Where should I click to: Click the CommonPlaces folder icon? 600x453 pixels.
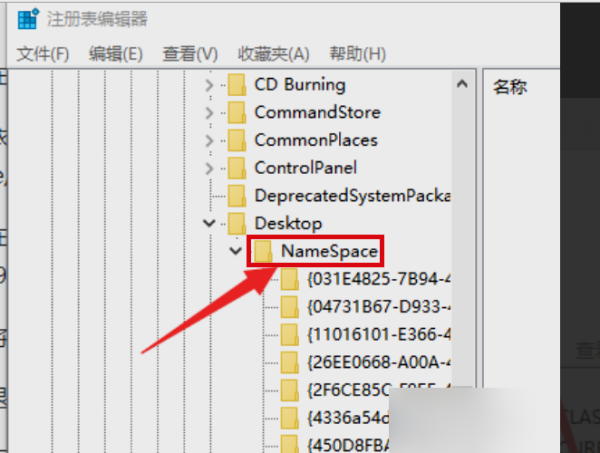(237, 140)
